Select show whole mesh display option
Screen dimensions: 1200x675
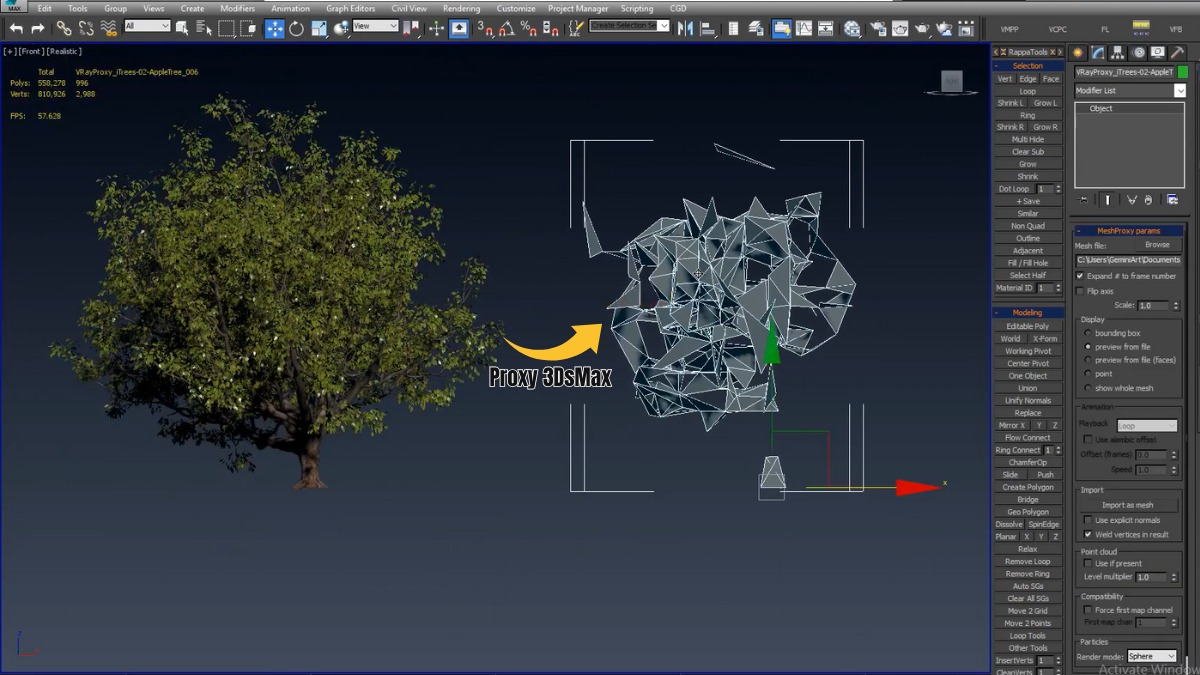tap(1088, 388)
